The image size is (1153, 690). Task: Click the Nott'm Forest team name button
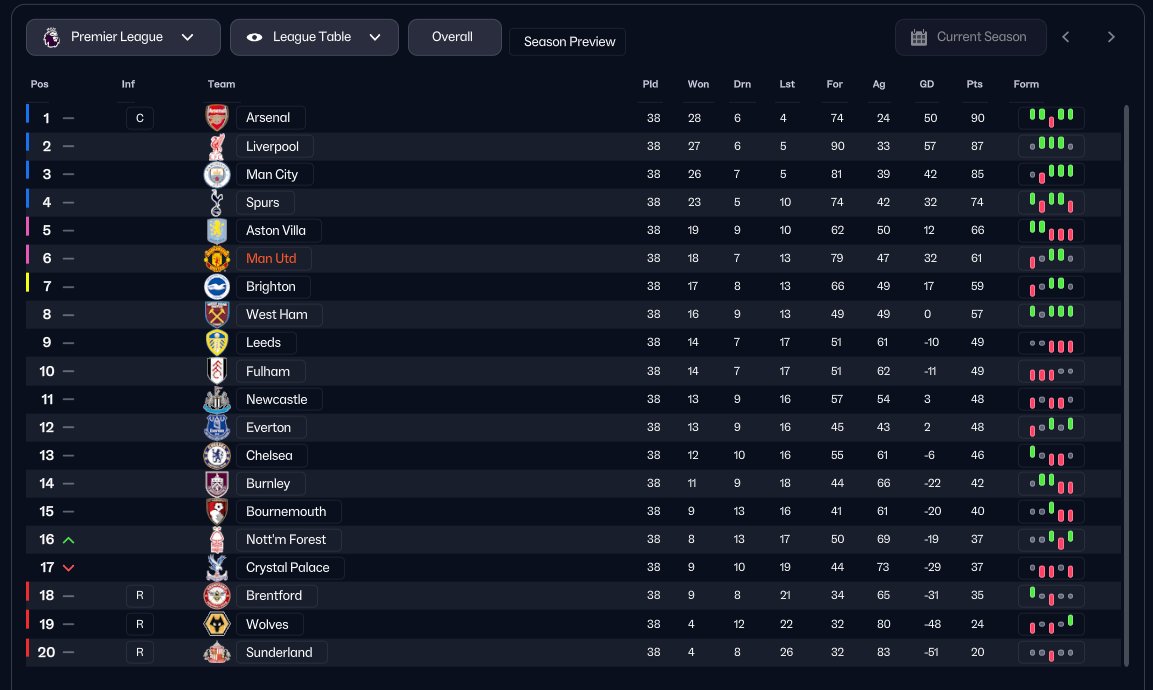pos(288,540)
